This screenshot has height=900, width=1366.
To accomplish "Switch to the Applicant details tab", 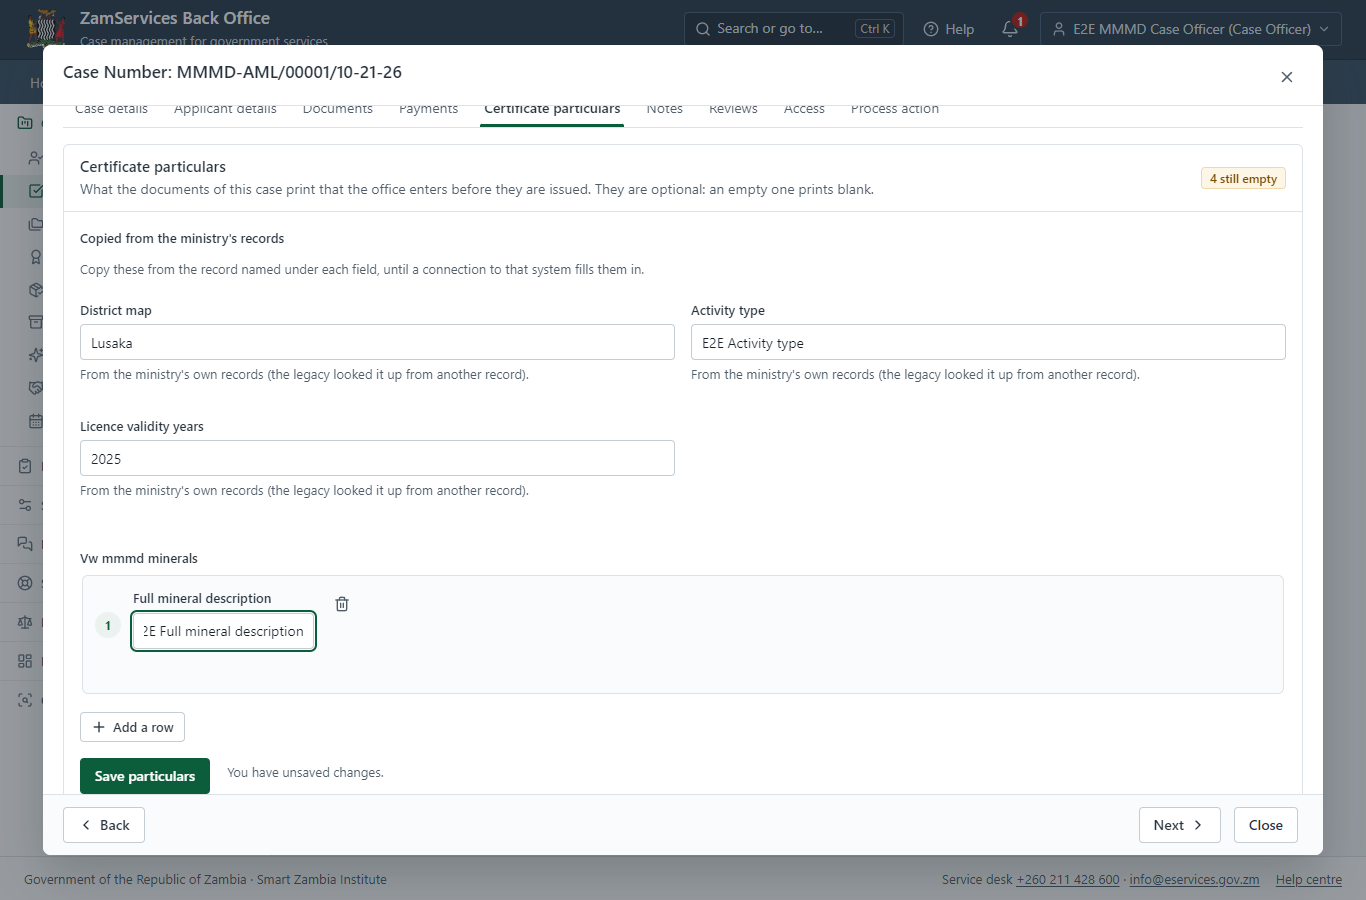I will [x=225, y=109].
